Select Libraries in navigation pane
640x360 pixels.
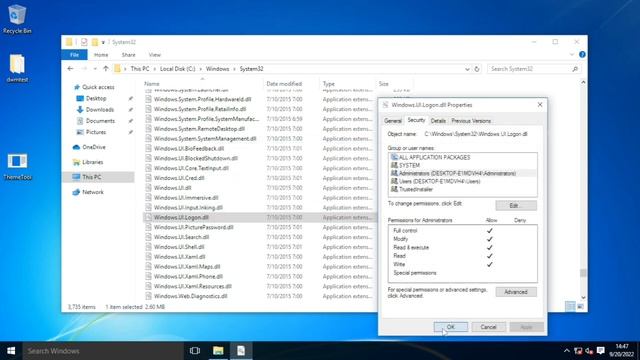[92, 162]
